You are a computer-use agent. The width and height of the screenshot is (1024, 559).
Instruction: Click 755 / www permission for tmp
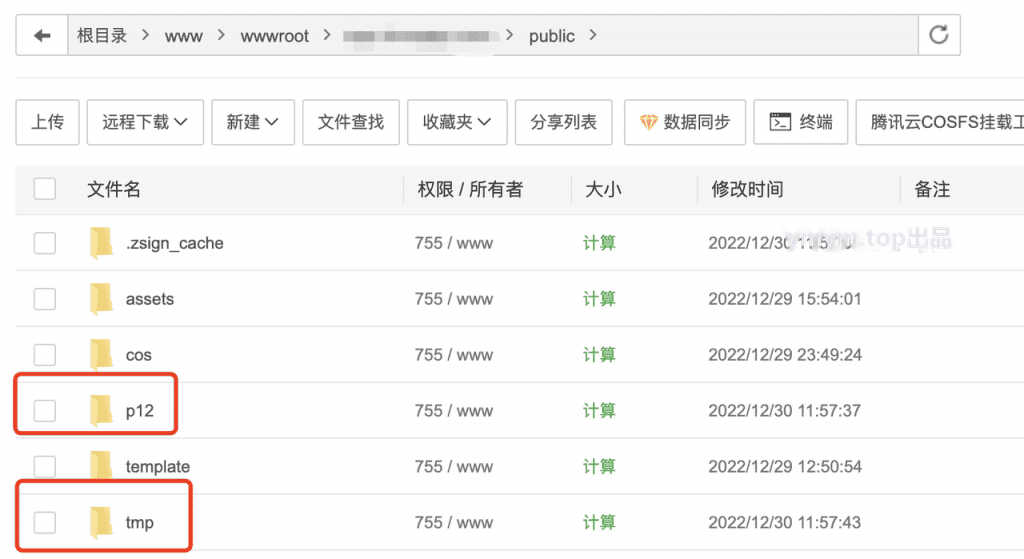[454, 522]
